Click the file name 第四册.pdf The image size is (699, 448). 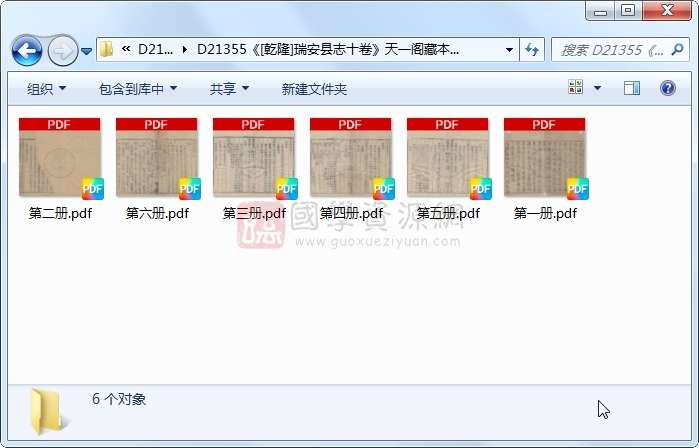[351, 213]
